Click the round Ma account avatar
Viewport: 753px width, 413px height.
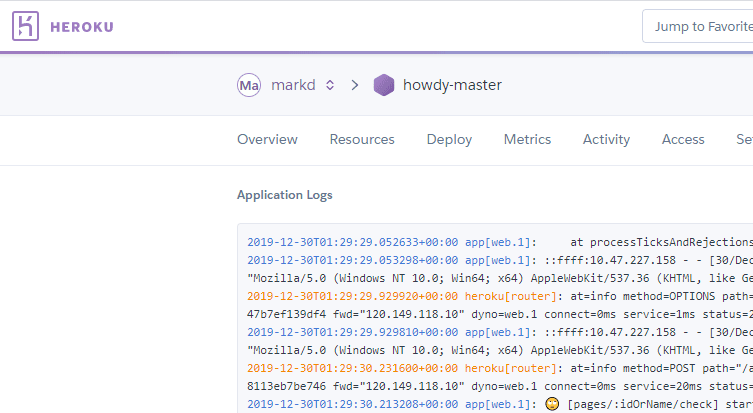[249, 85]
